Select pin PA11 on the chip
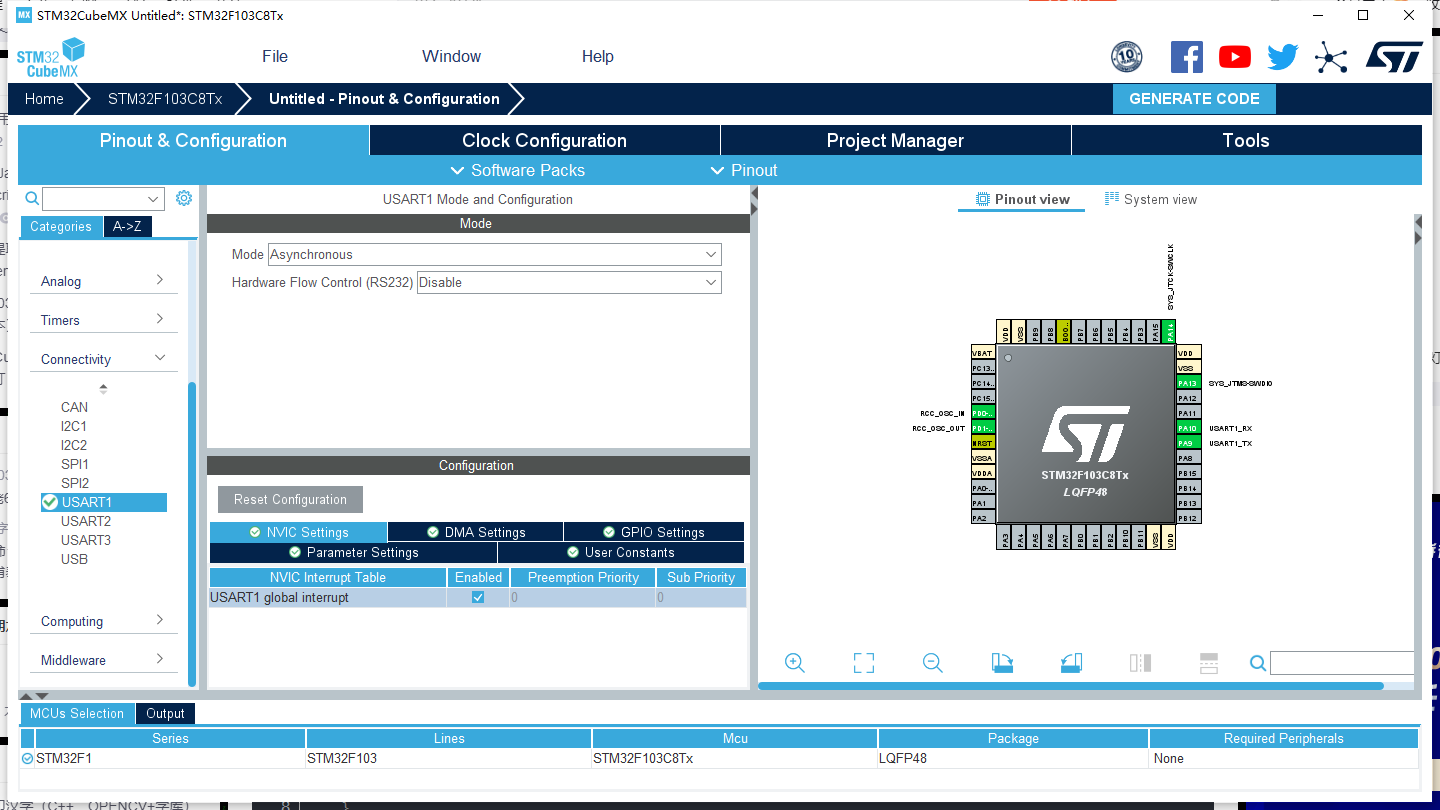1440x810 pixels. [x=1187, y=413]
